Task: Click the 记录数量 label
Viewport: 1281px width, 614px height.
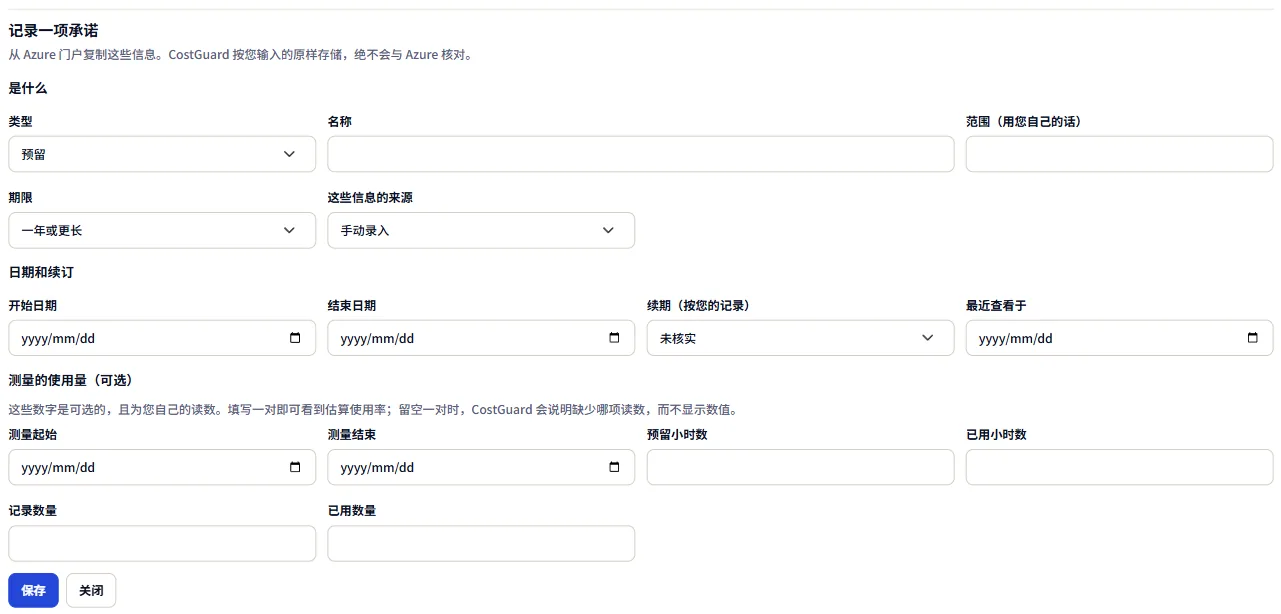Action: click(32, 510)
